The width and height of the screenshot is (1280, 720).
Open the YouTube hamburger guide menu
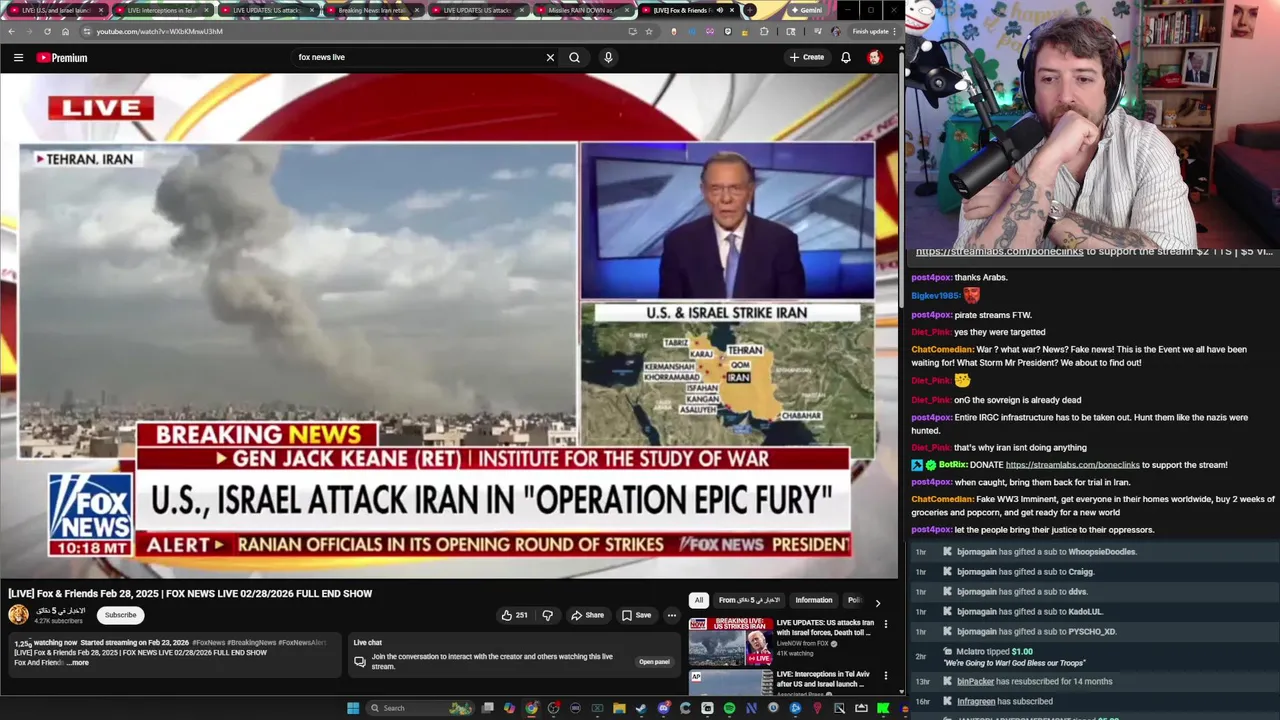pyautogui.click(x=18, y=58)
